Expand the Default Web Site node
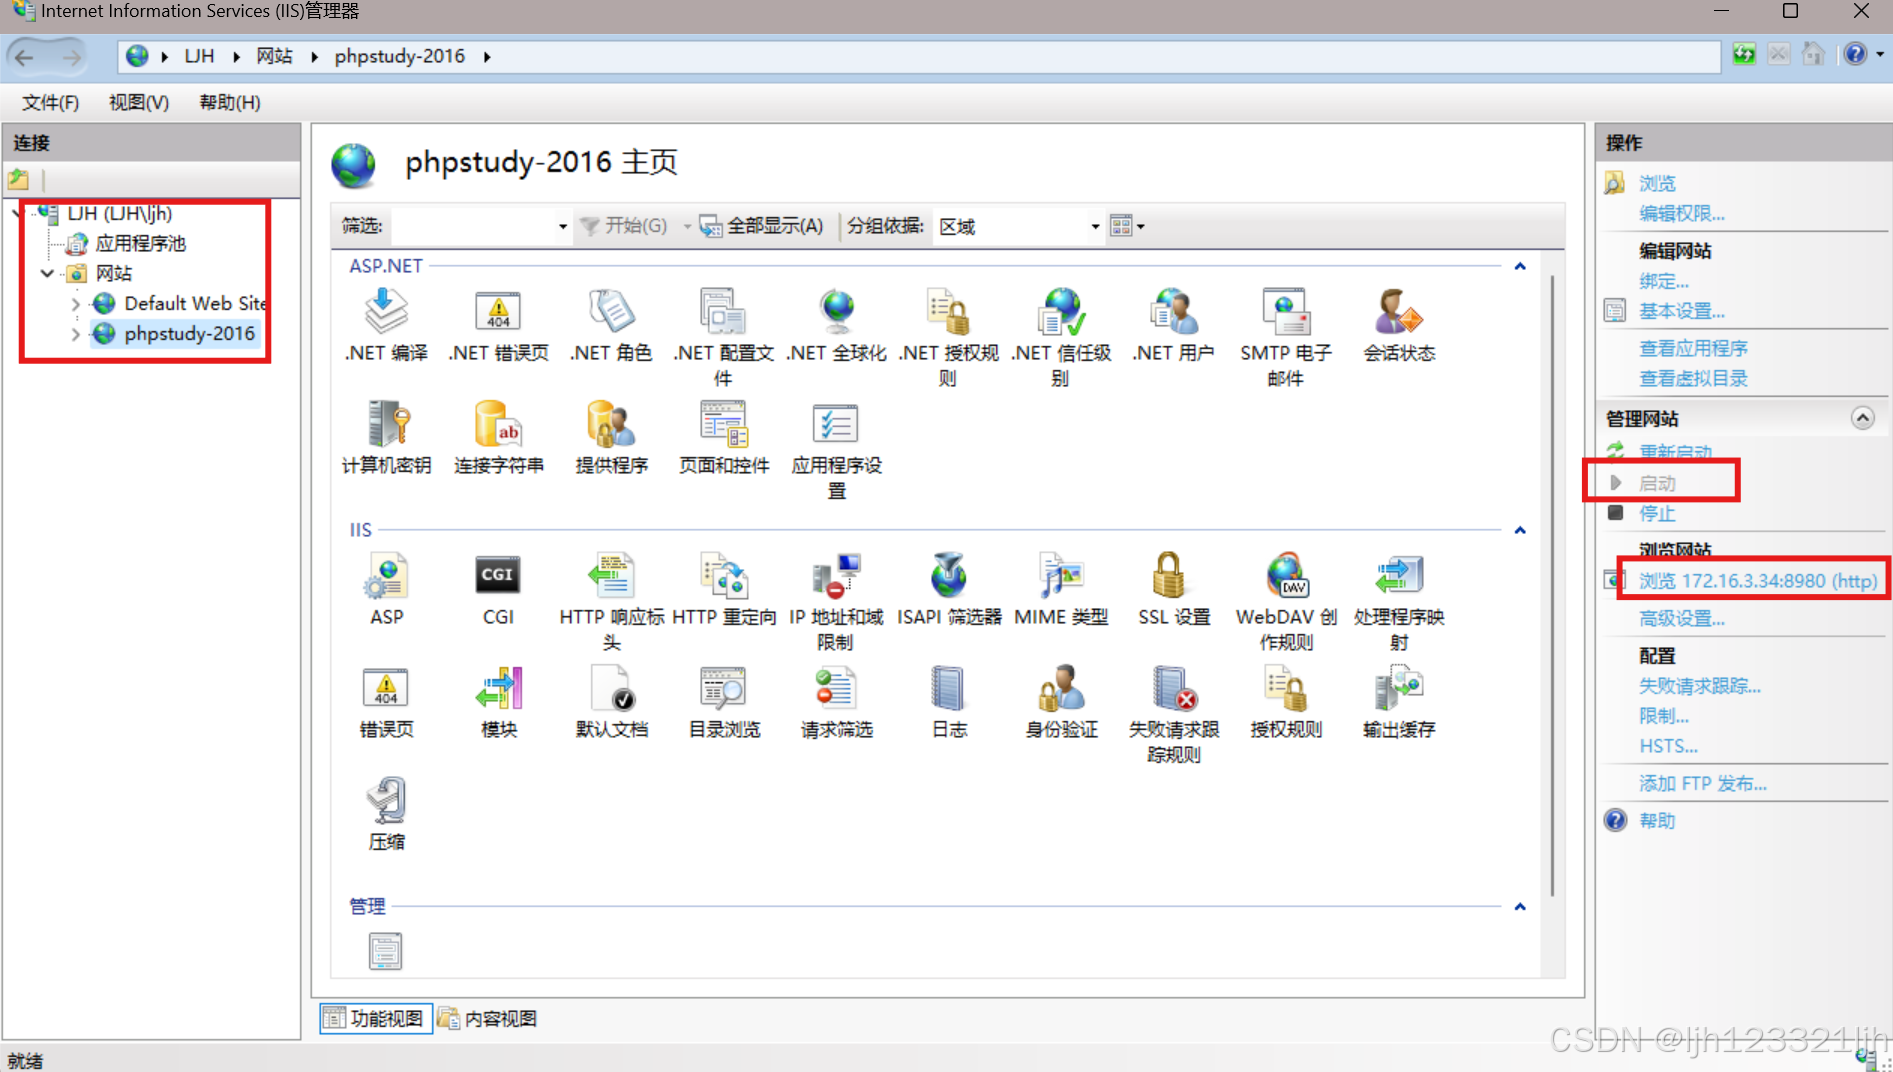1893x1072 pixels. click(x=75, y=303)
